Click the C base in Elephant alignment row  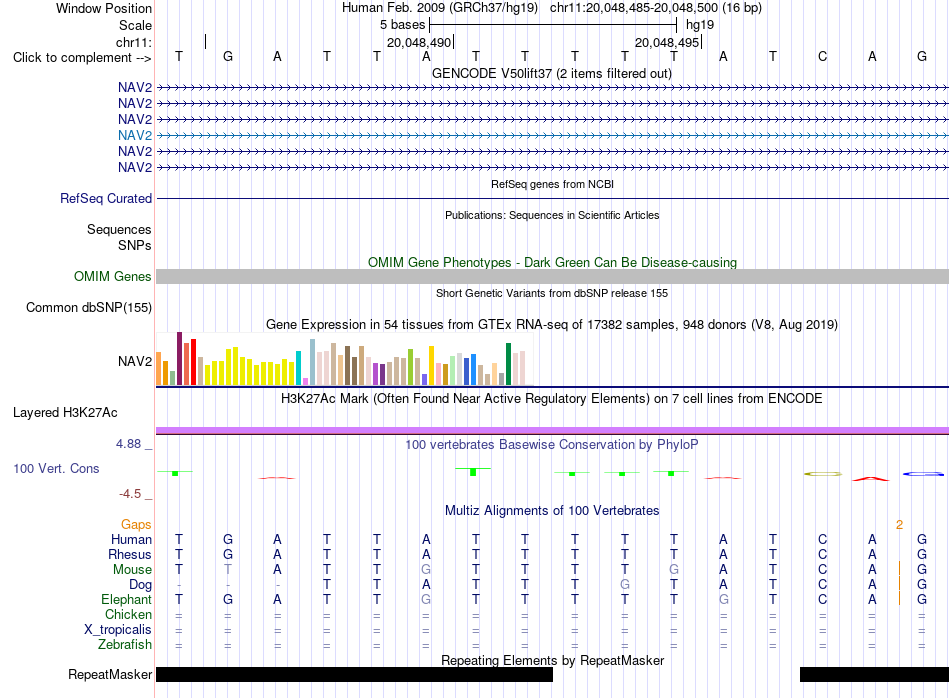(x=822, y=599)
